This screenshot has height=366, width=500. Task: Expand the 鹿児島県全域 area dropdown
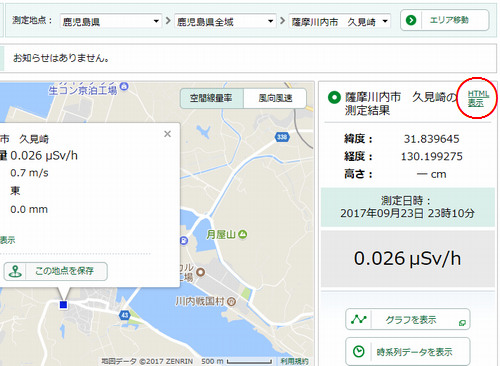tap(225, 22)
